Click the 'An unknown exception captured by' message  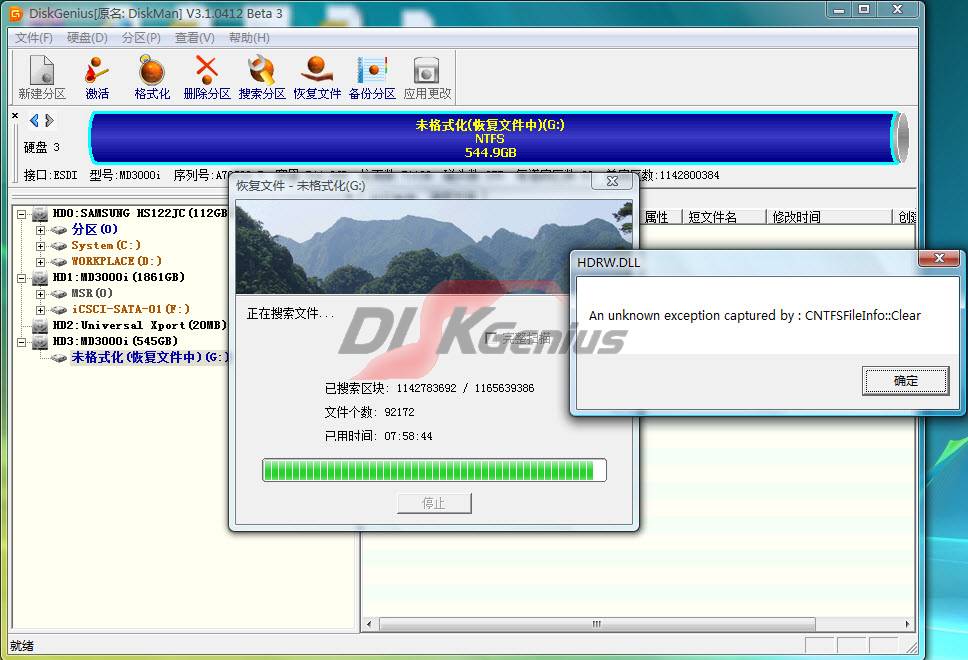pos(754,315)
